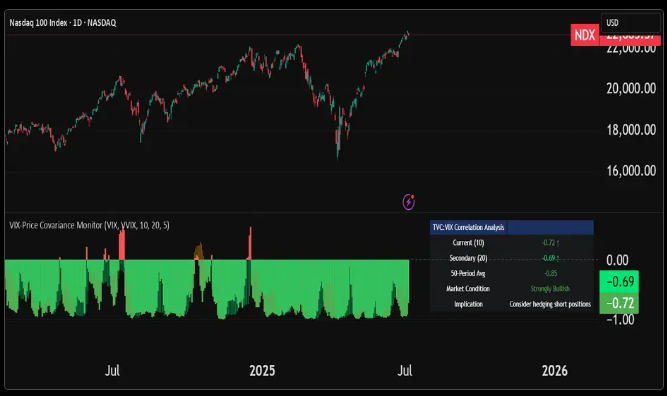Click the 50-Period Avg row label
This screenshot has width=667, height=396.
[468, 273]
